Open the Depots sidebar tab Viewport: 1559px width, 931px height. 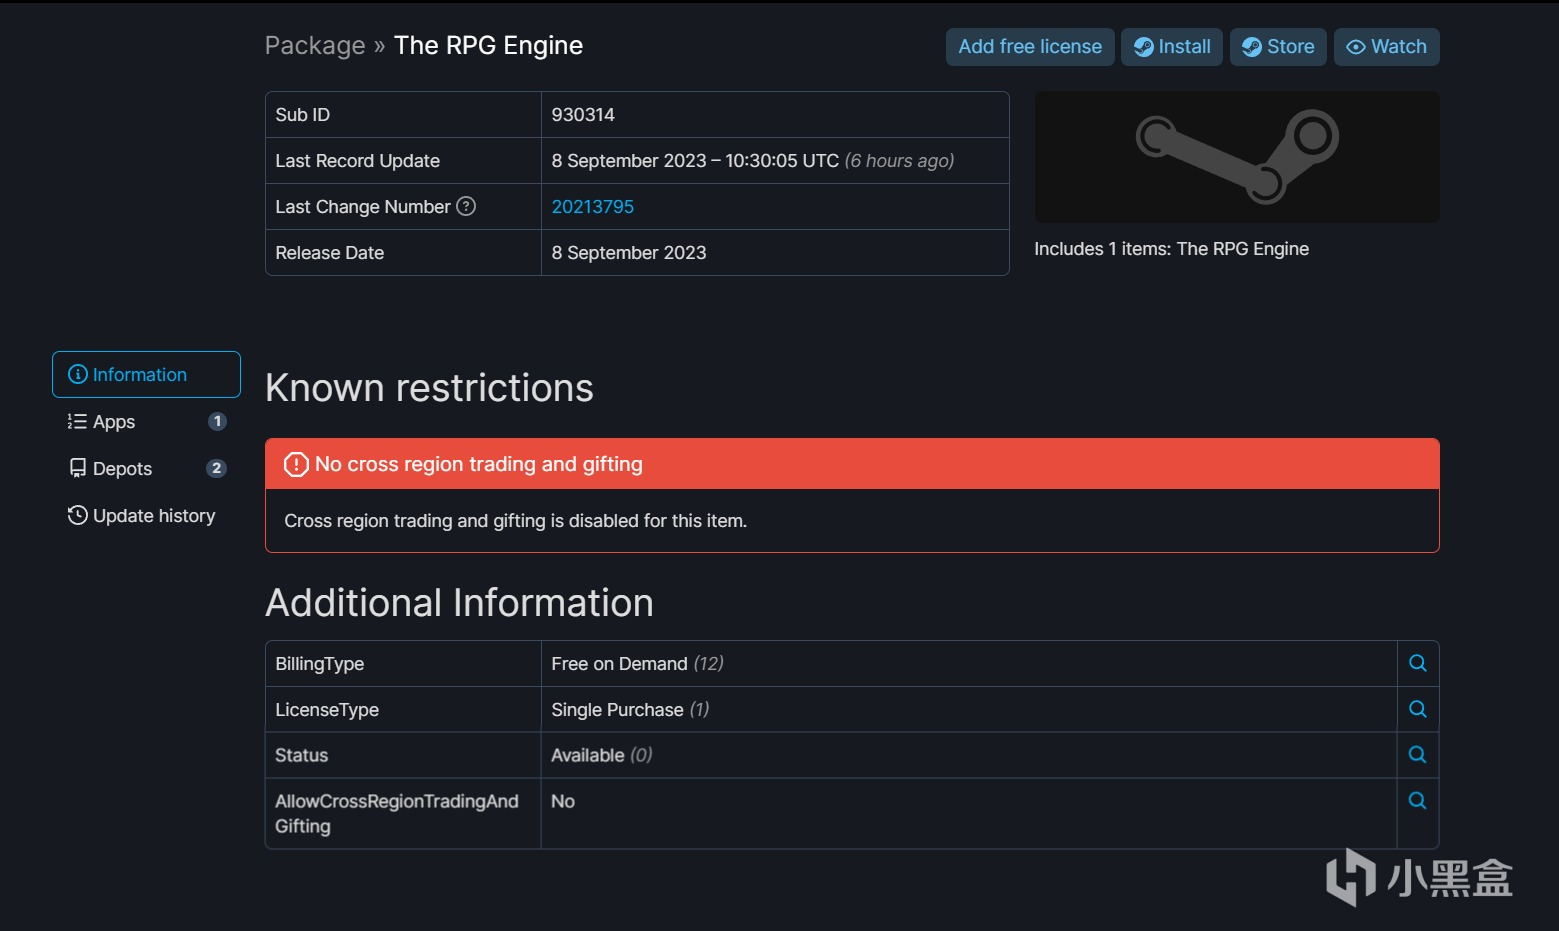146,469
